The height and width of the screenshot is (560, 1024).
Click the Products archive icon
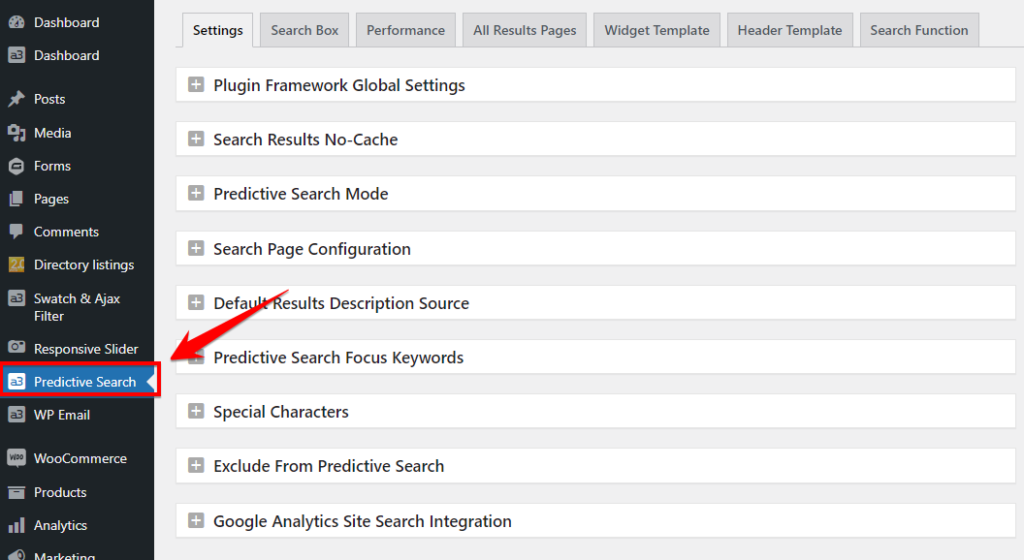[x=16, y=492]
